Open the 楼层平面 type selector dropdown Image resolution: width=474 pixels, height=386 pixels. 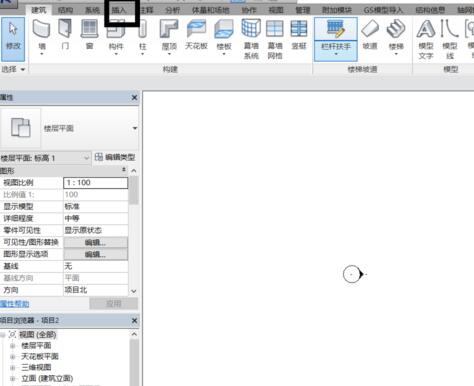pyautogui.click(x=135, y=128)
